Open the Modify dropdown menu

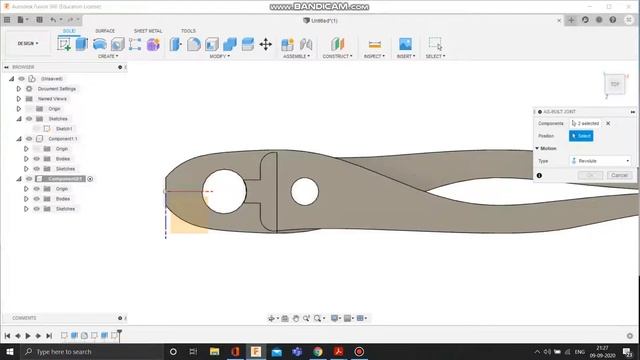[220, 56]
